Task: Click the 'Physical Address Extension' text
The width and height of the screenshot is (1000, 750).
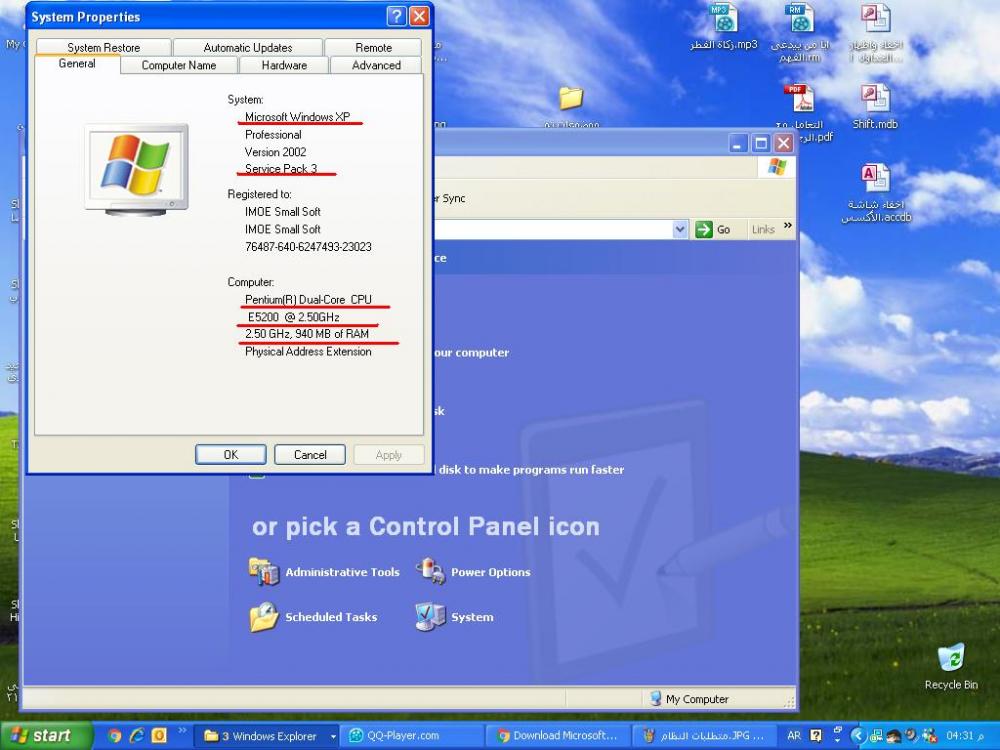Action: coord(308,351)
